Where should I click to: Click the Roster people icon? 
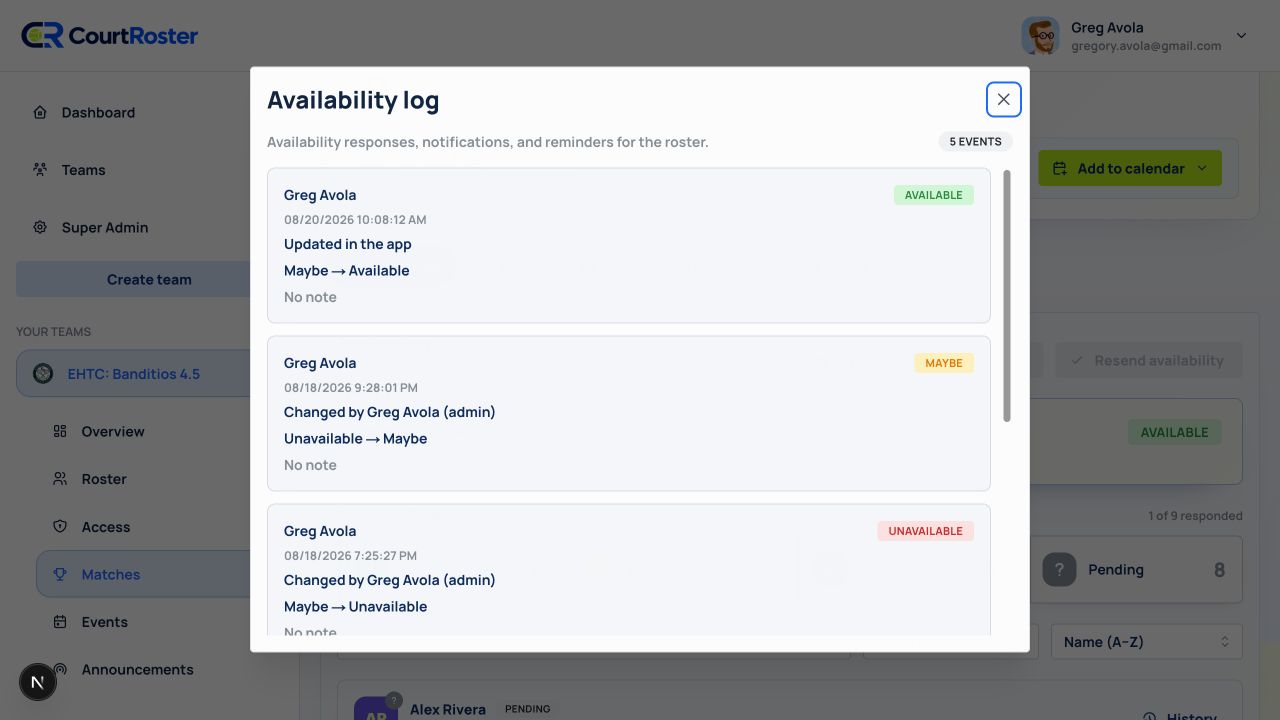pos(60,479)
